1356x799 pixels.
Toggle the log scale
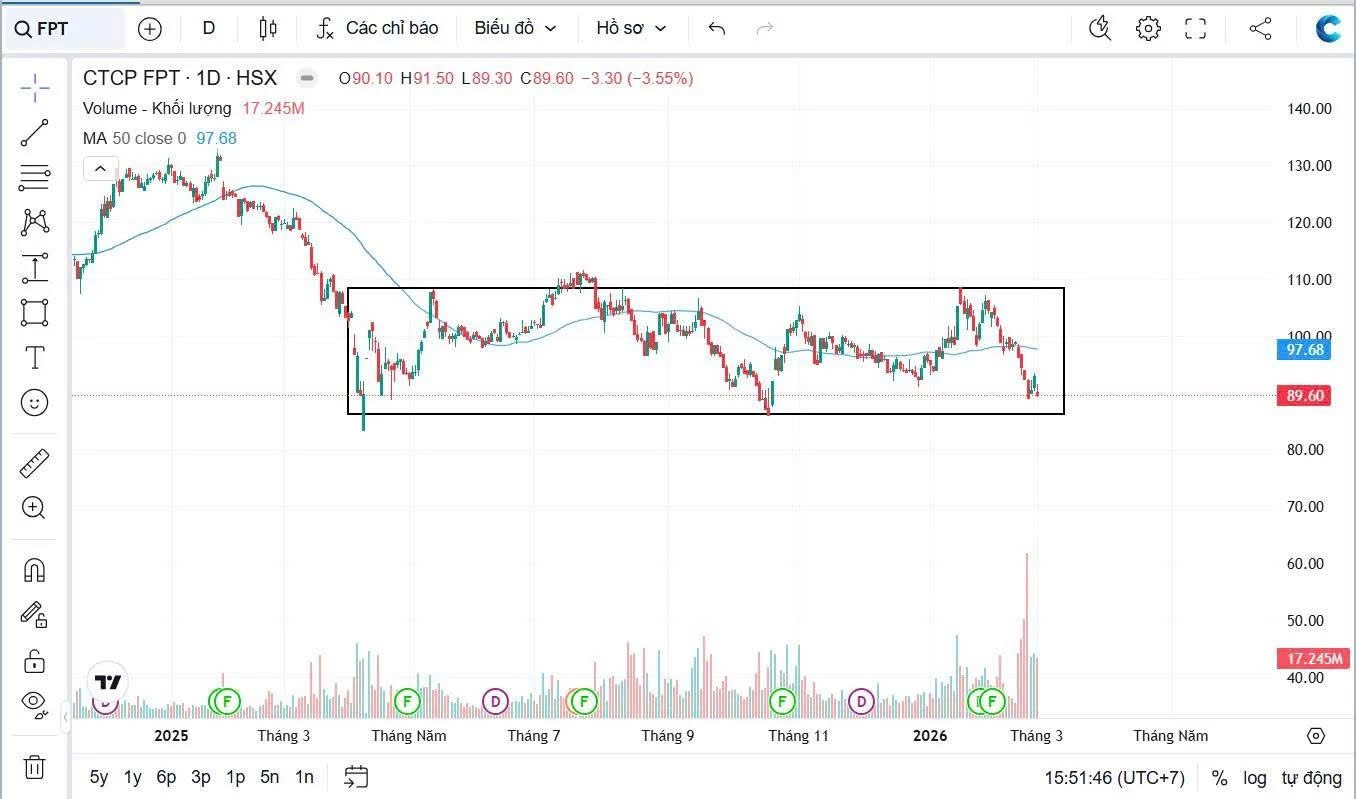[1254, 777]
